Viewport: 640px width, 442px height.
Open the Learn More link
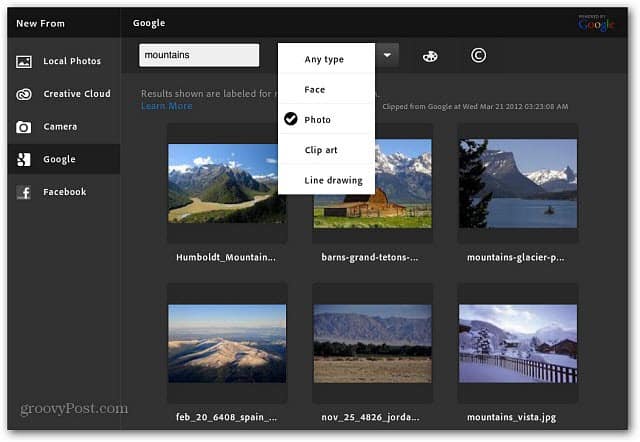pyautogui.click(x=167, y=106)
